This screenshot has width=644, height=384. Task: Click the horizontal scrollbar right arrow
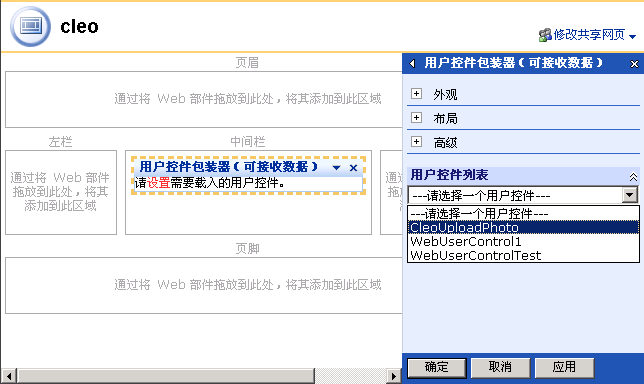[394, 376]
